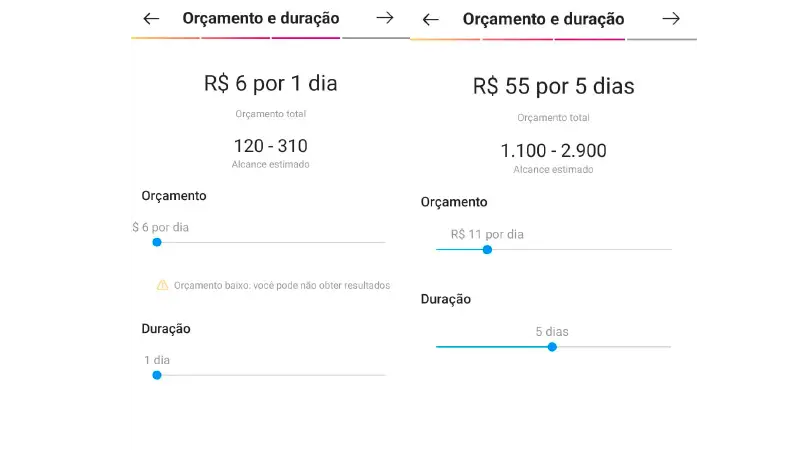Tap the back arrow on the right screen

[x=431, y=19]
